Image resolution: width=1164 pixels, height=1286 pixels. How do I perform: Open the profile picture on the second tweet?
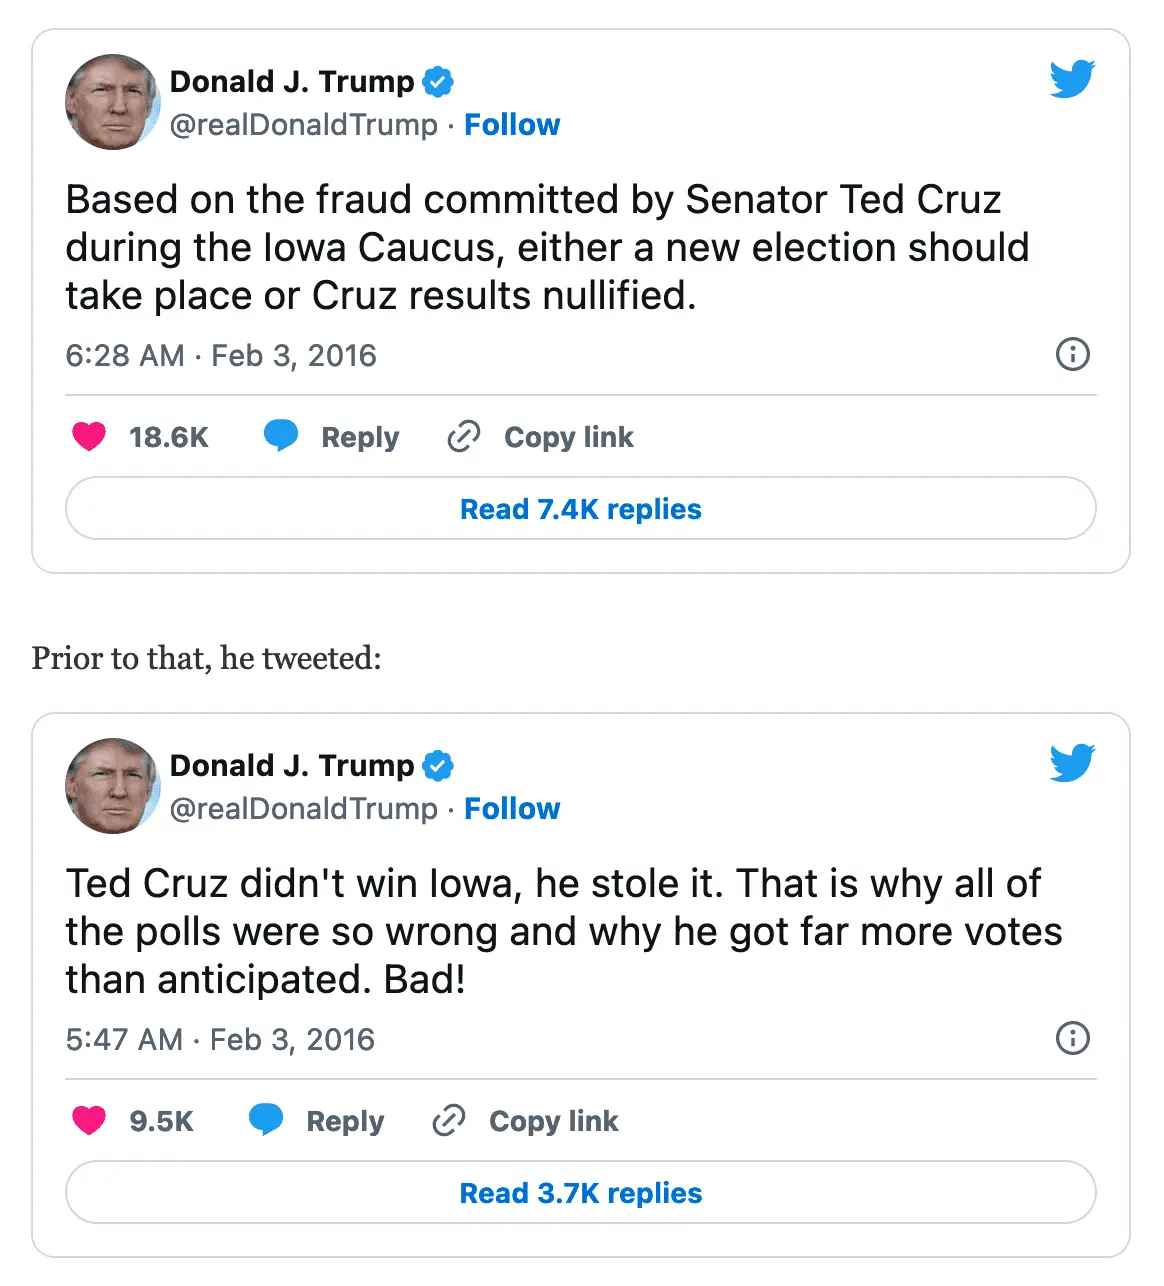pyautogui.click(x=112, y=786)
